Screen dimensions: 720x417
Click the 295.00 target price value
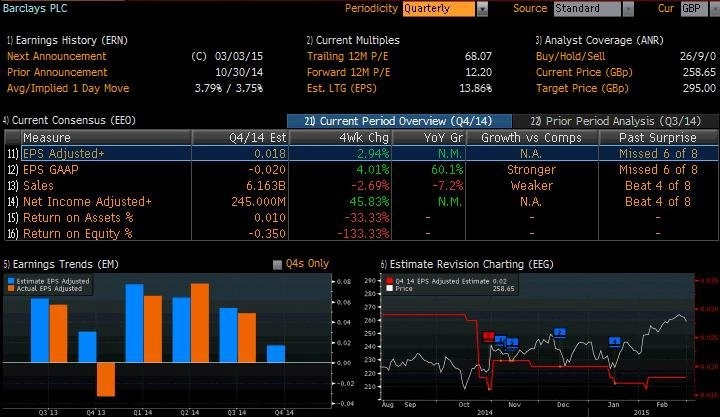click(699, 89)
